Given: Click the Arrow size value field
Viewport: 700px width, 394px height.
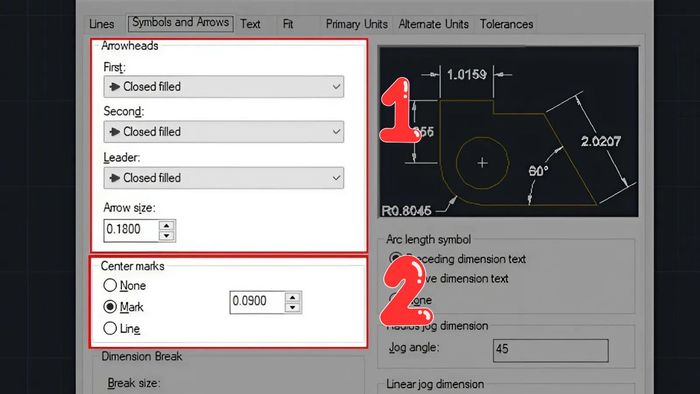Looking at the screenshot, I should pos(131,230).
